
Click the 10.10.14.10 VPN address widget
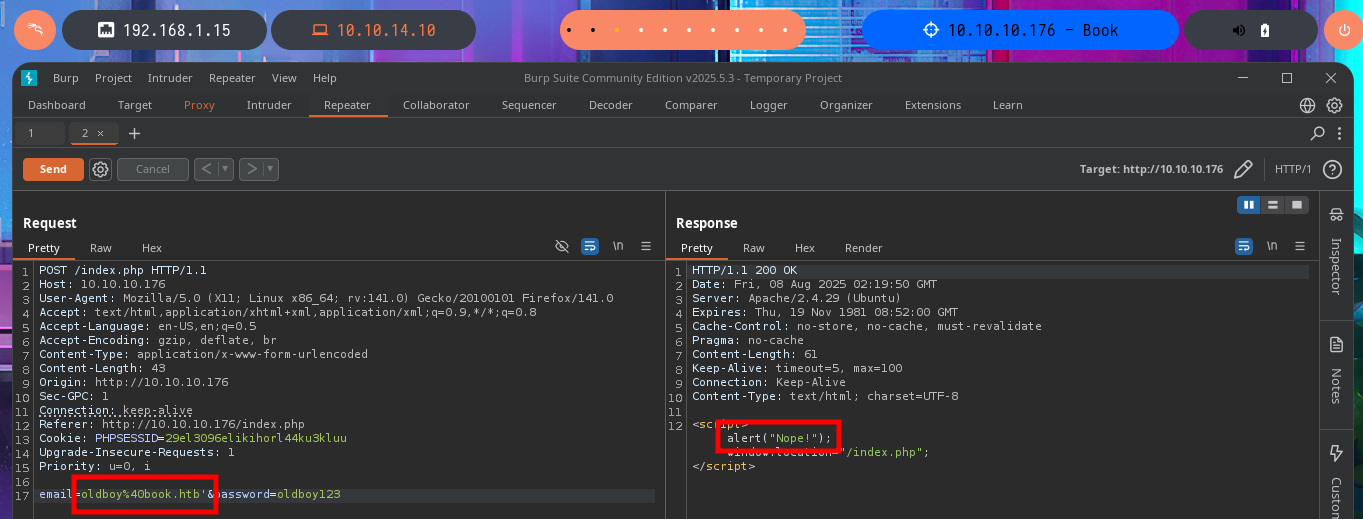click(x=373, y=30)
